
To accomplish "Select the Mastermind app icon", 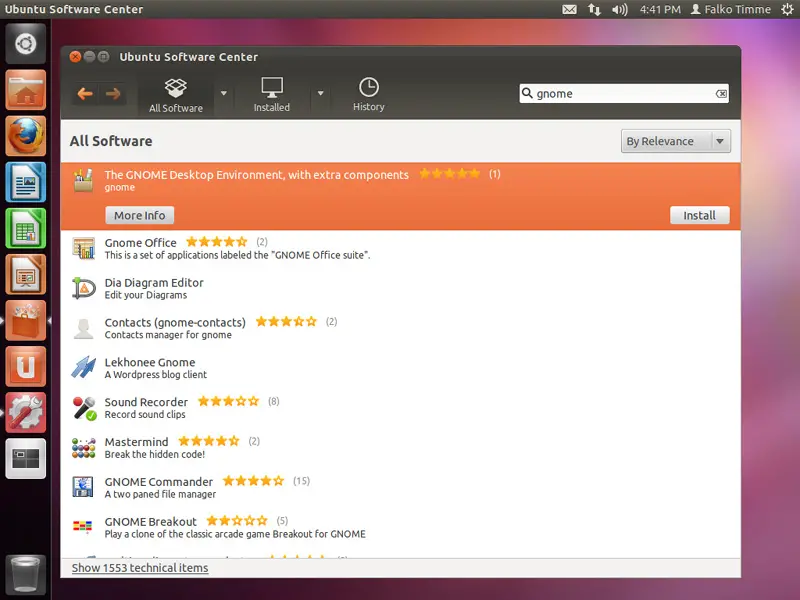I will pyautogui.click(x=84, y=448).
